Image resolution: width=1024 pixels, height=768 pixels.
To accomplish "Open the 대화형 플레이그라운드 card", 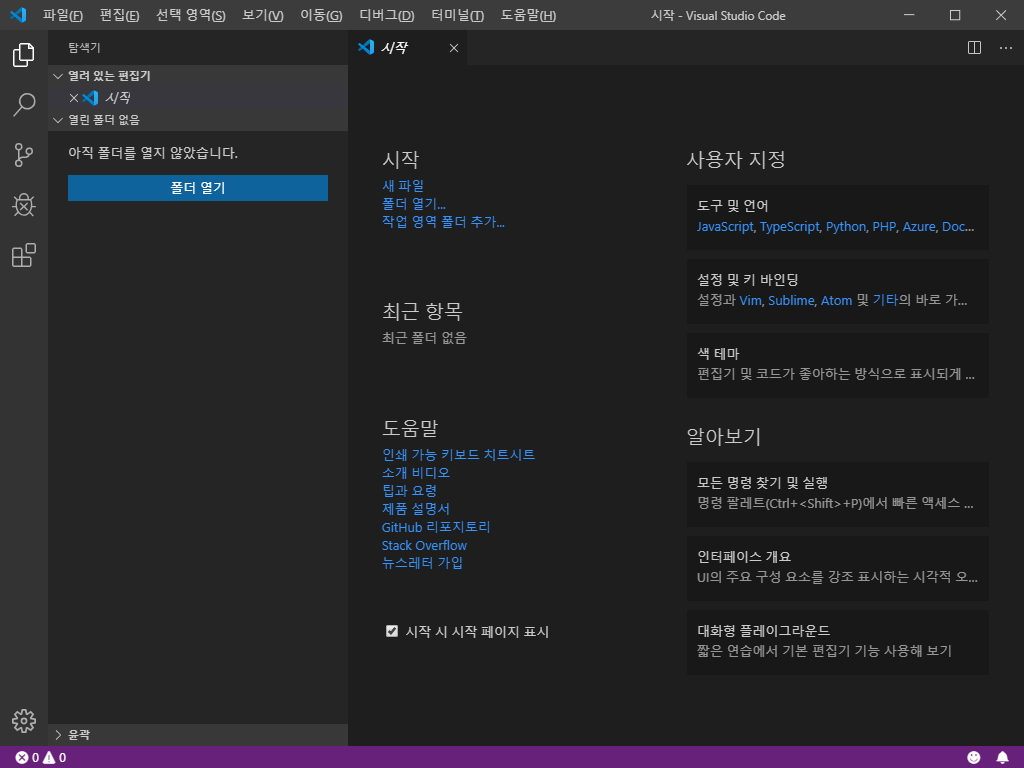I will click(x=837, y=642).
